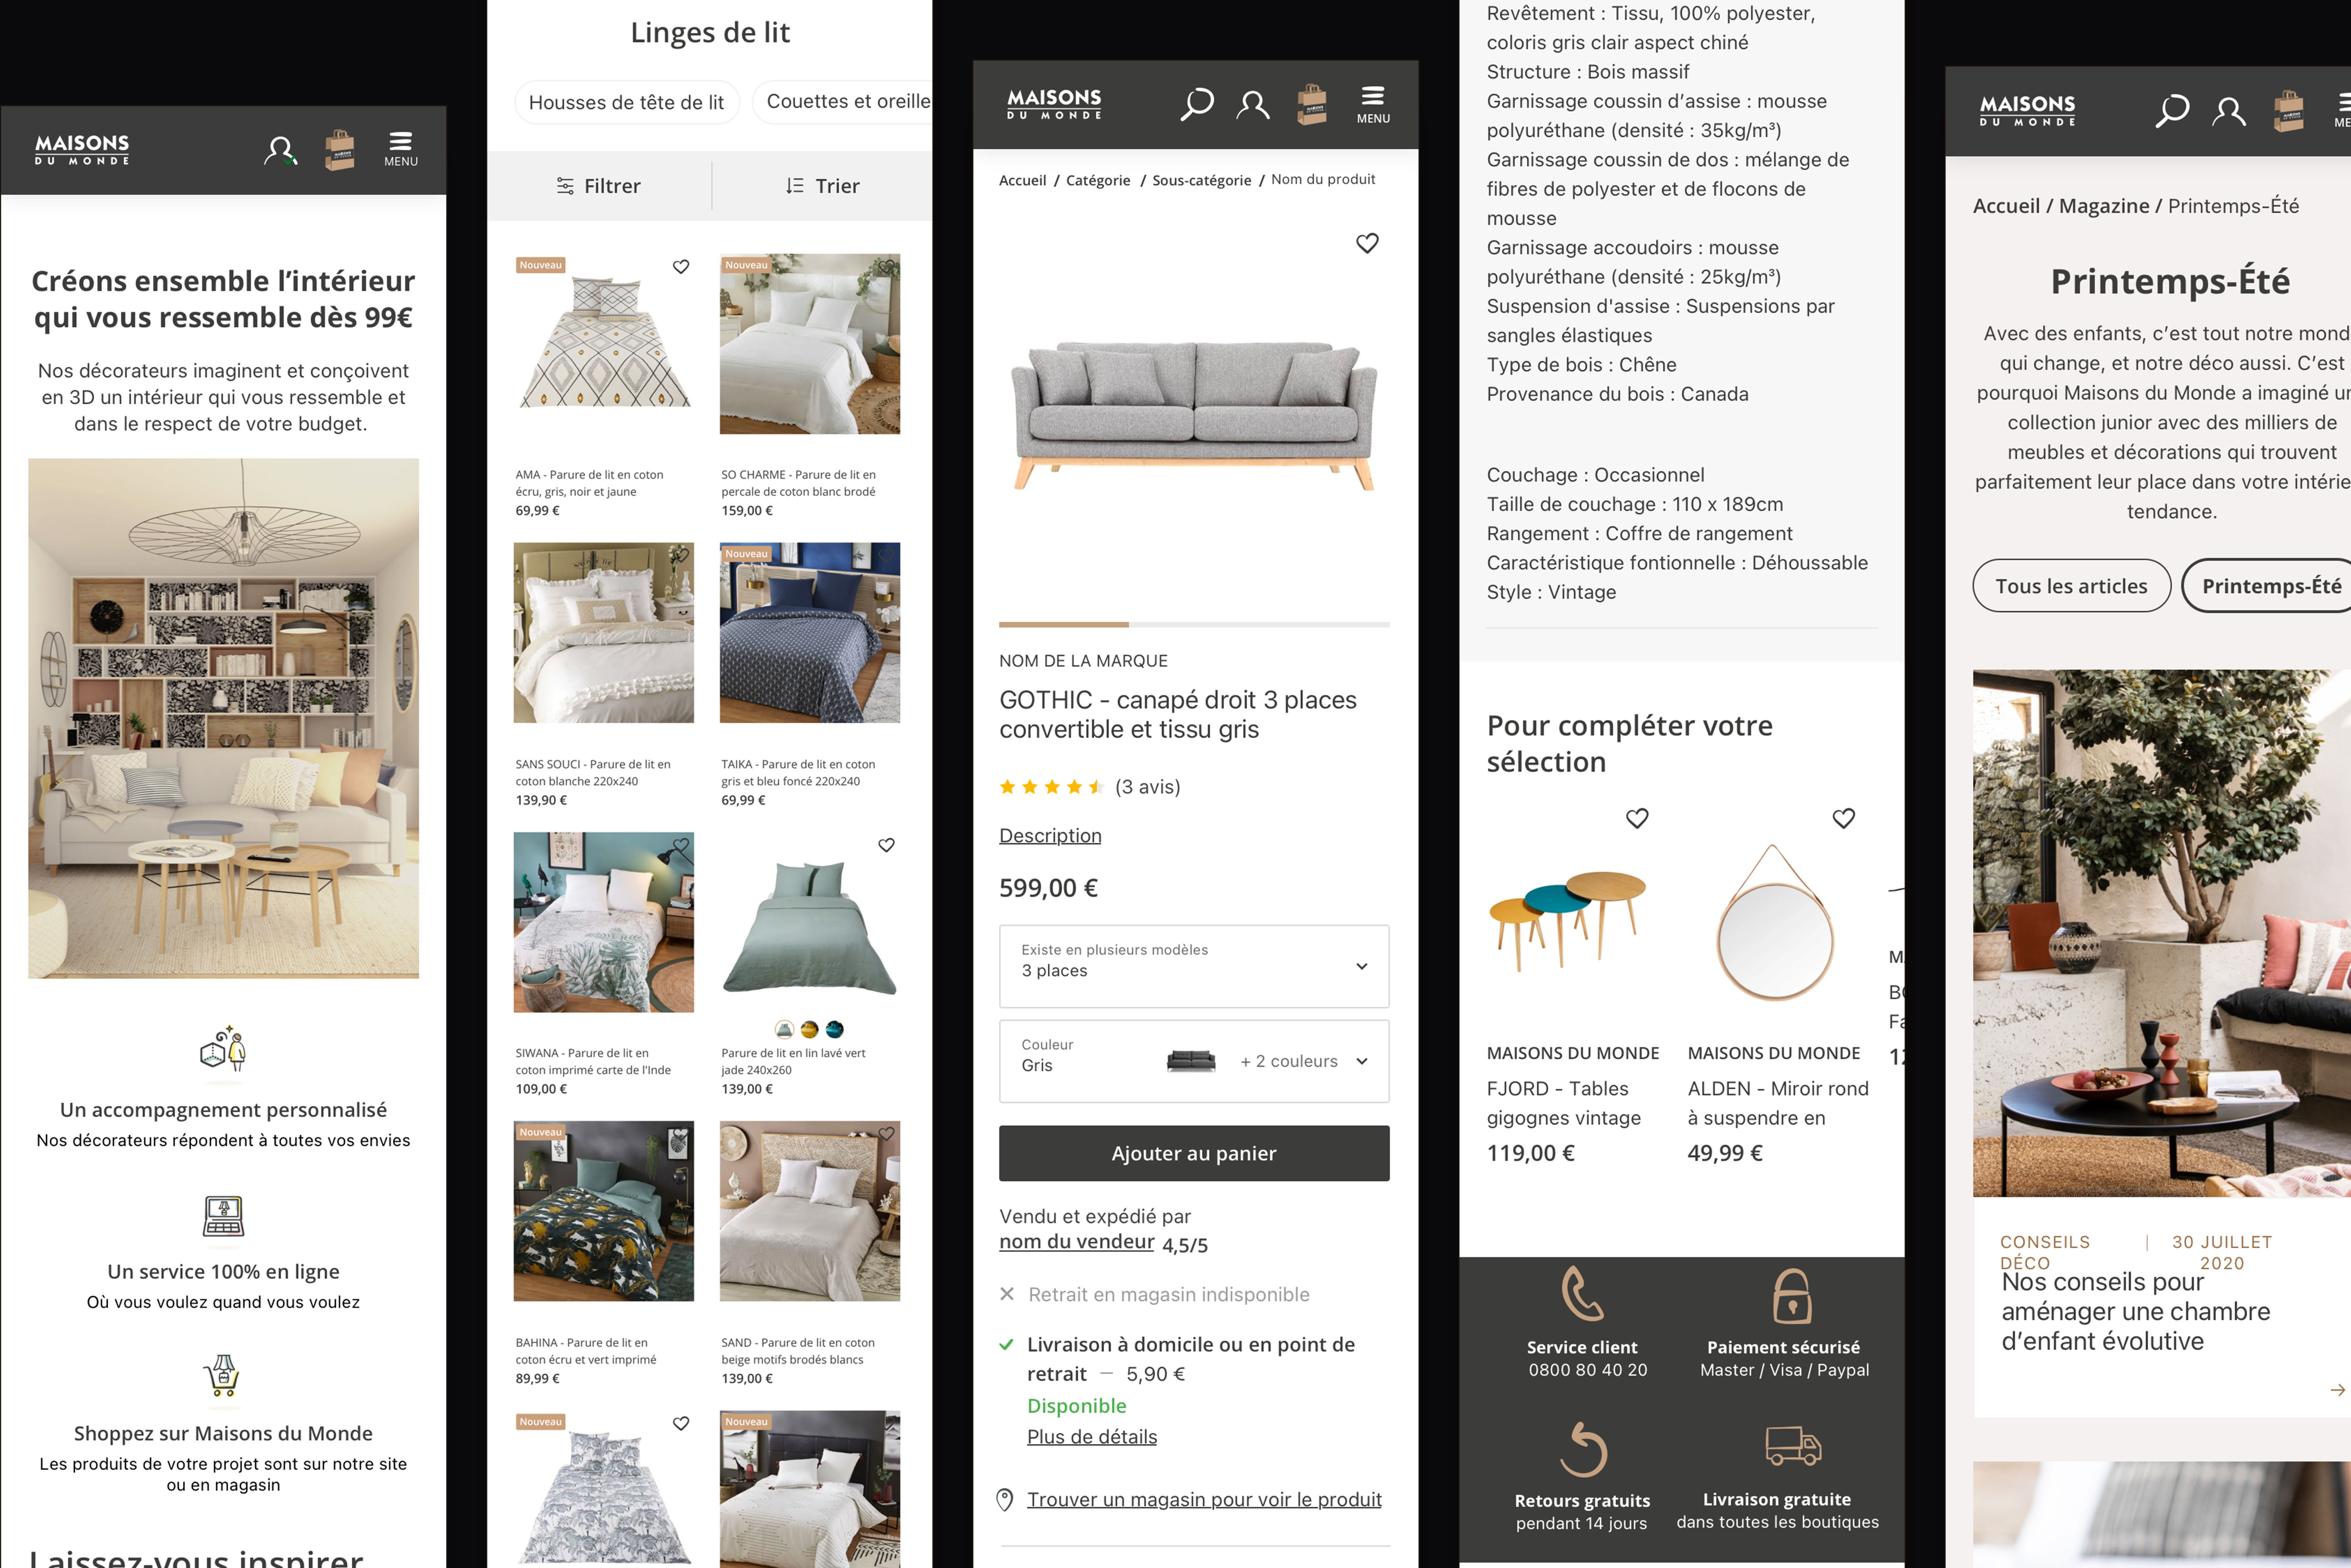The width and height of the screenshot is (2351, 1568).
Task: Open search in the product page header
Action: point(1196,104)
